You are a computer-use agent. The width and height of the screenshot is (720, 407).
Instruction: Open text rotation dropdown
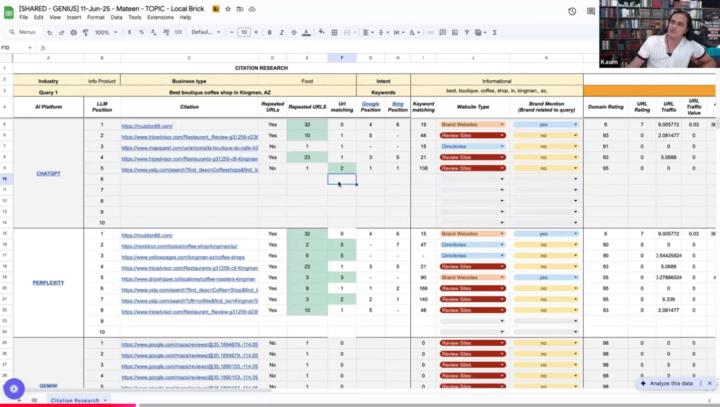(x=414, y=33)
